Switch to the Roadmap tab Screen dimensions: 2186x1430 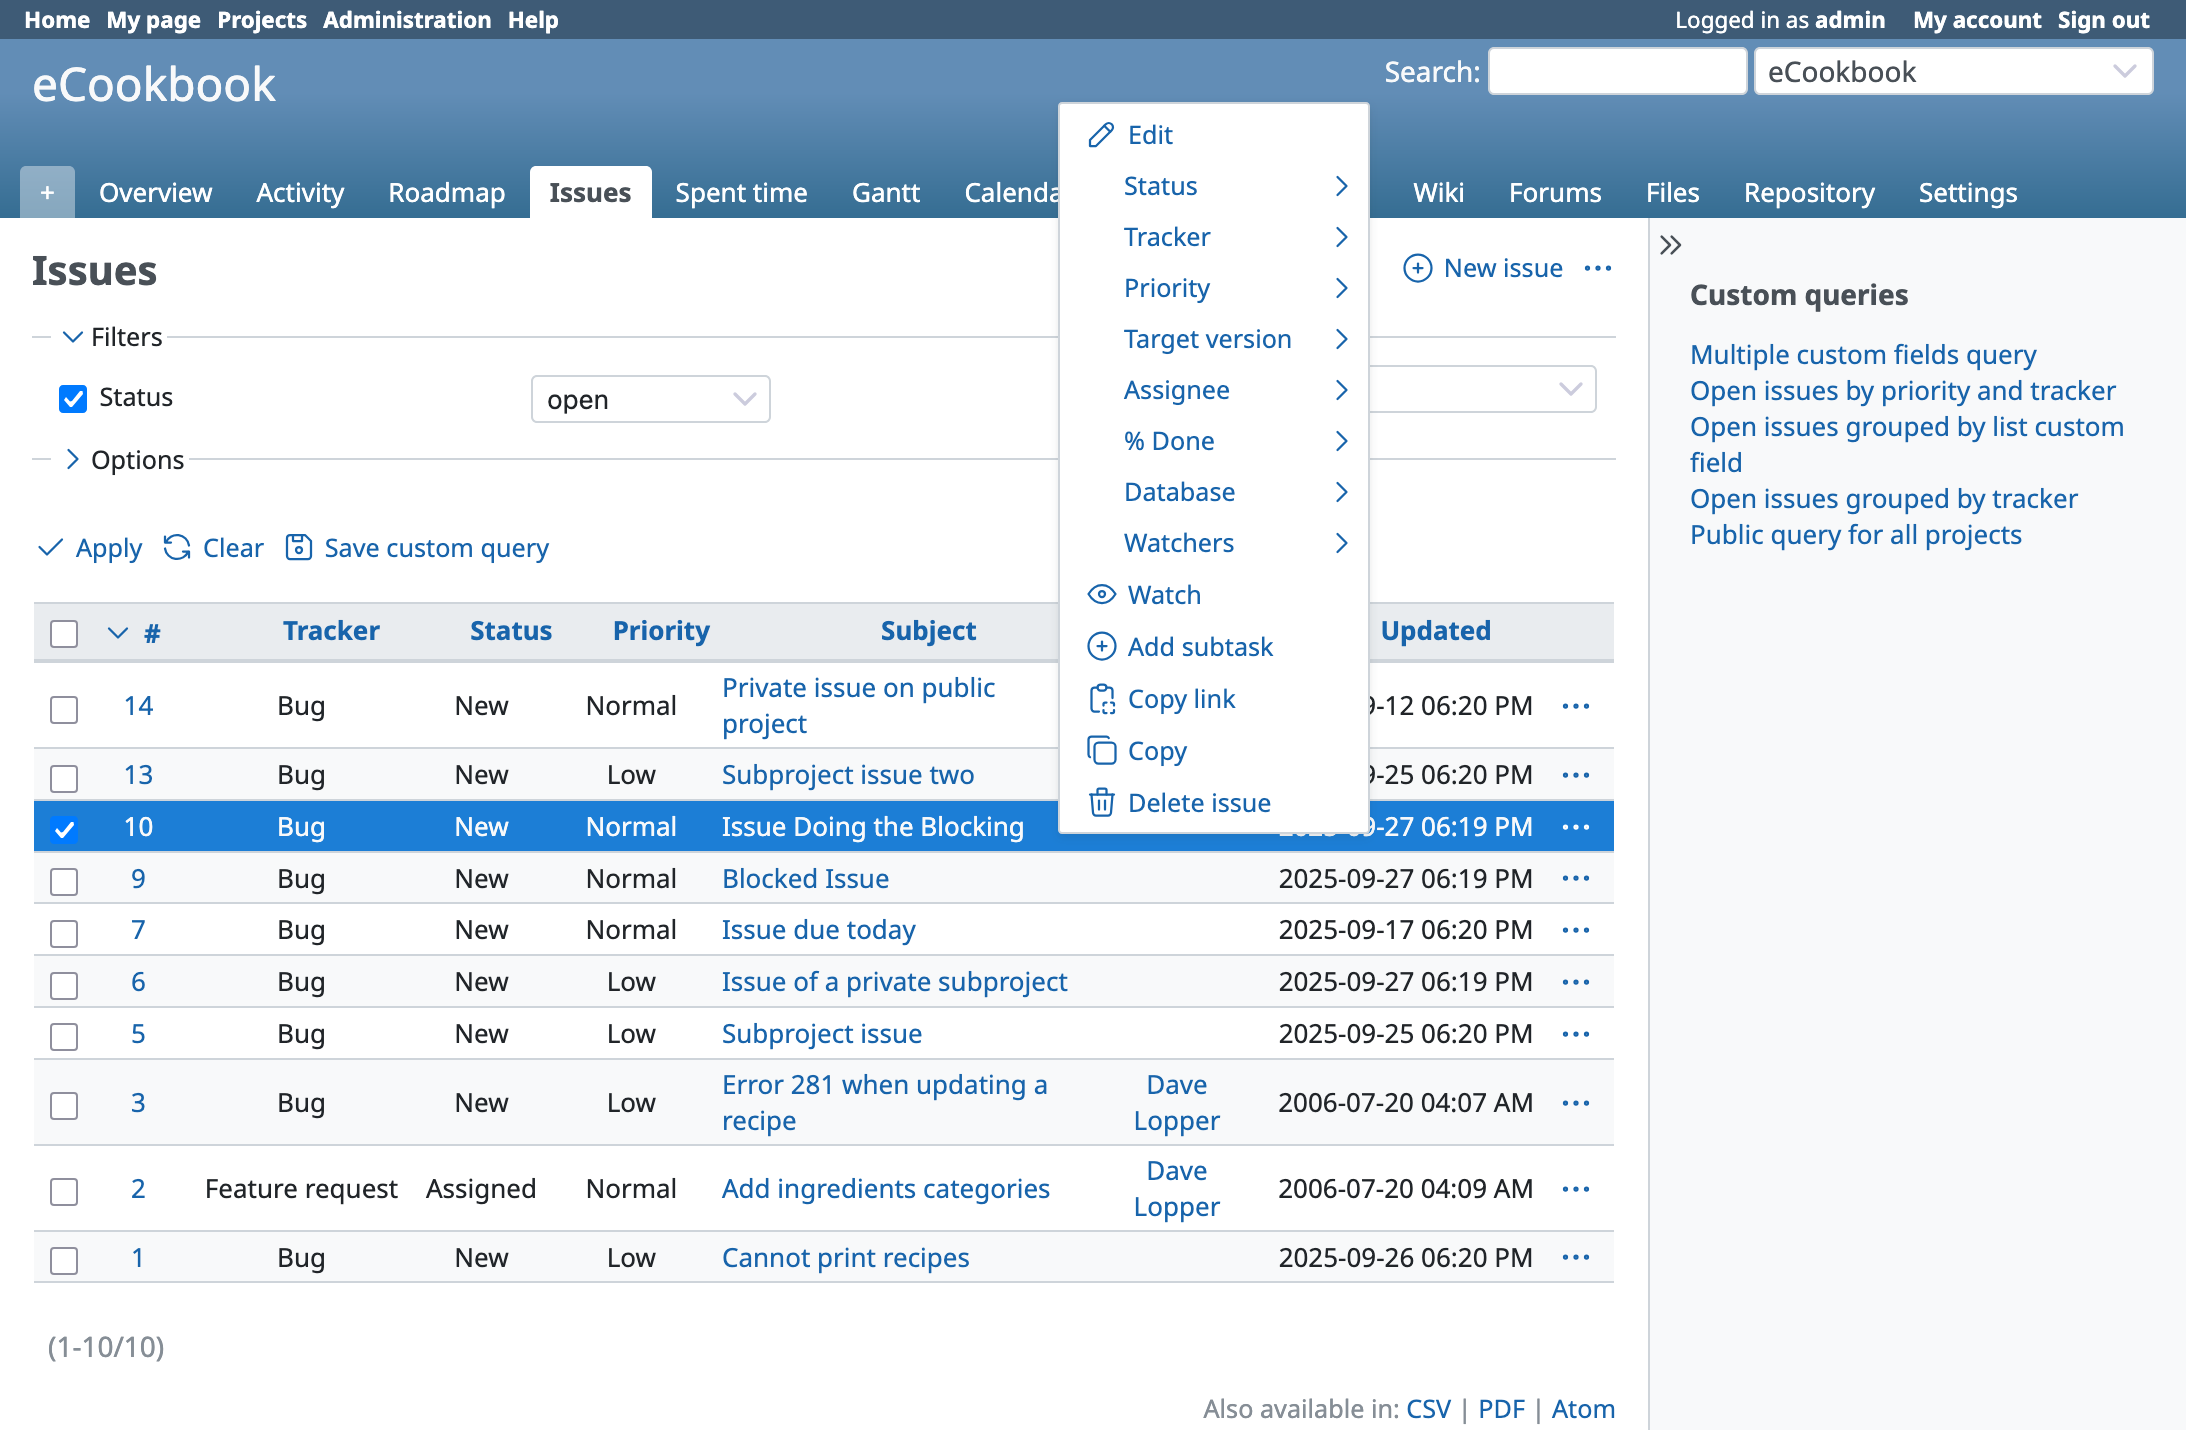446,192
